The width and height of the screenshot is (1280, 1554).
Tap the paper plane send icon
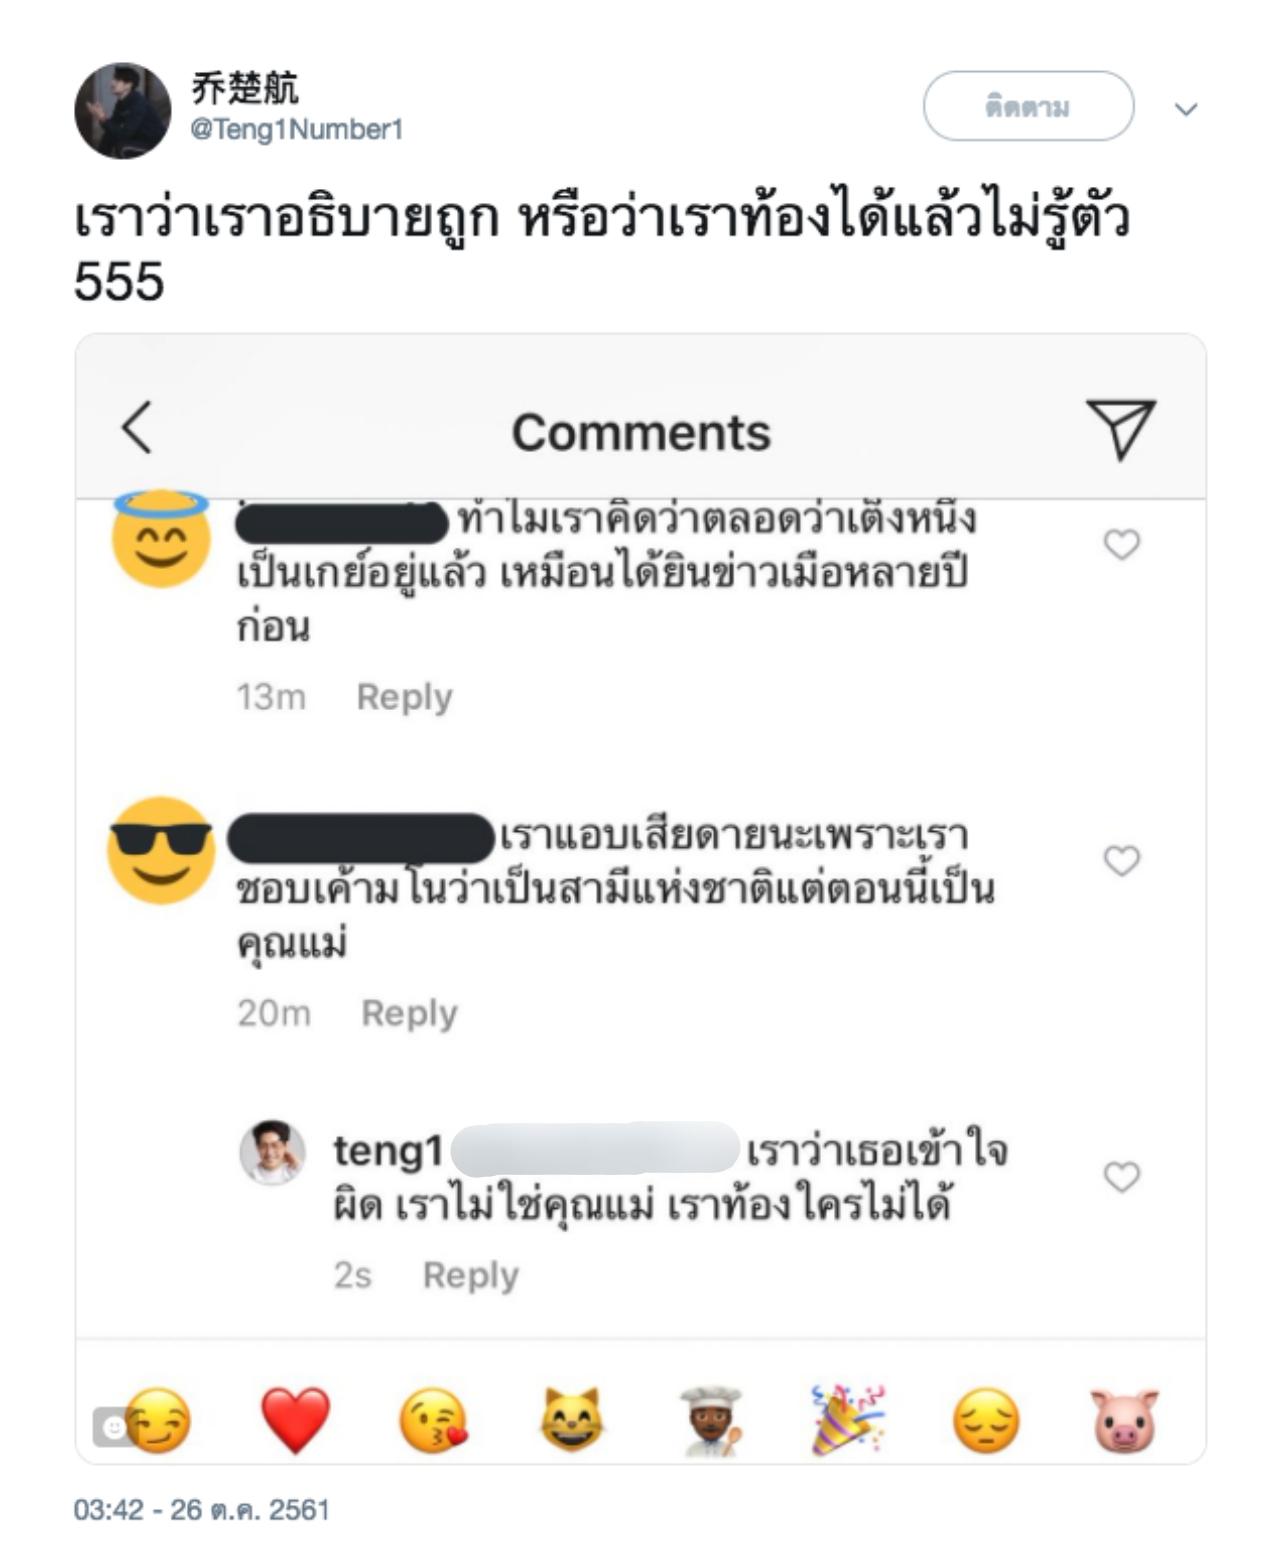click(x=1120, y=428)
